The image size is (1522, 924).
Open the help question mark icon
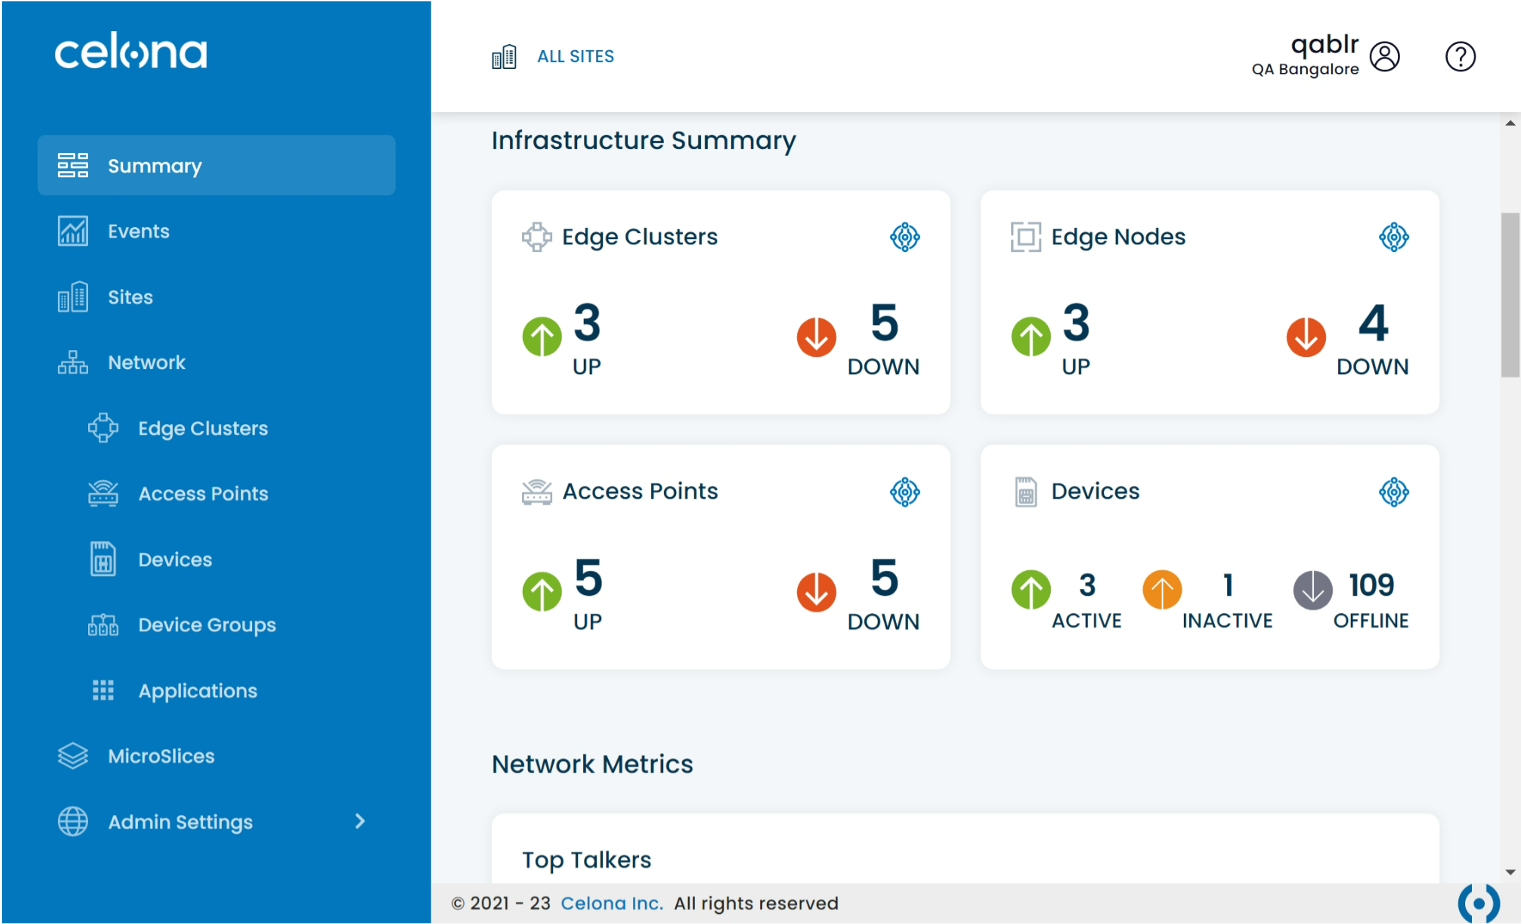coord(1460,57)
